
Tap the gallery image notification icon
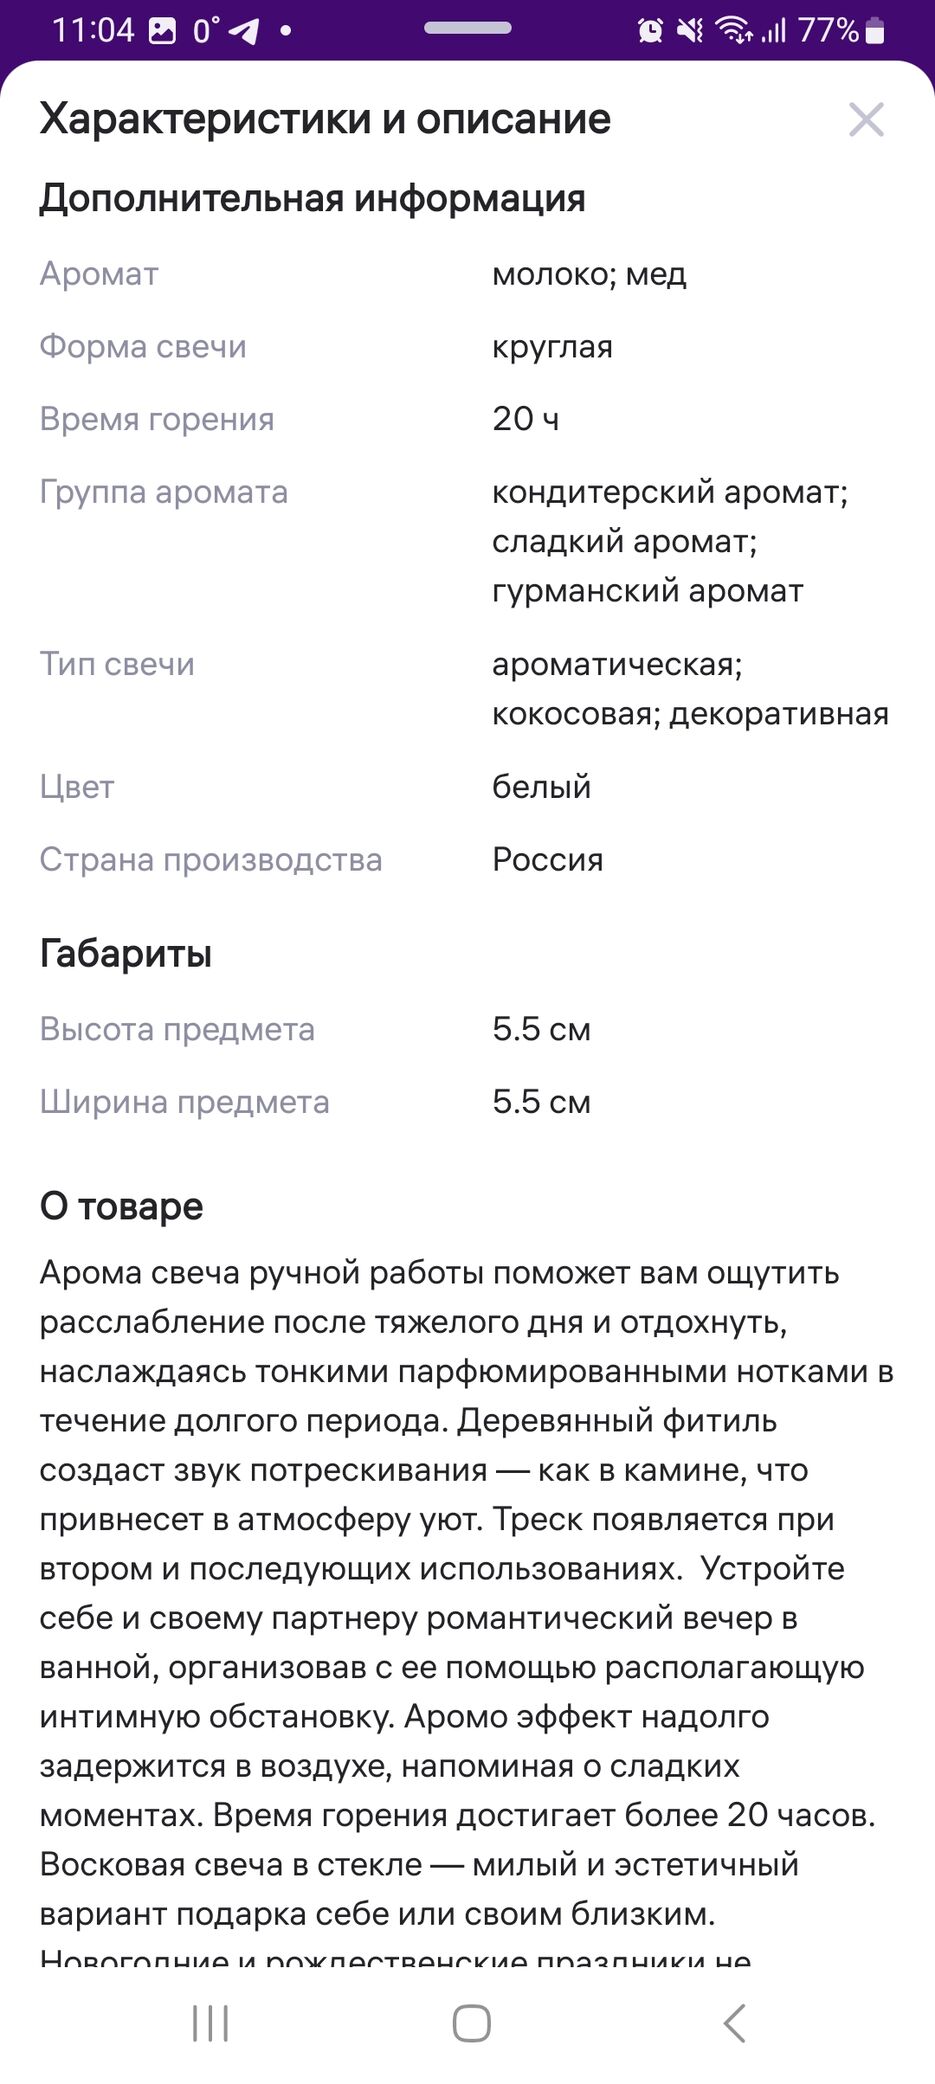tap(162, 31)
